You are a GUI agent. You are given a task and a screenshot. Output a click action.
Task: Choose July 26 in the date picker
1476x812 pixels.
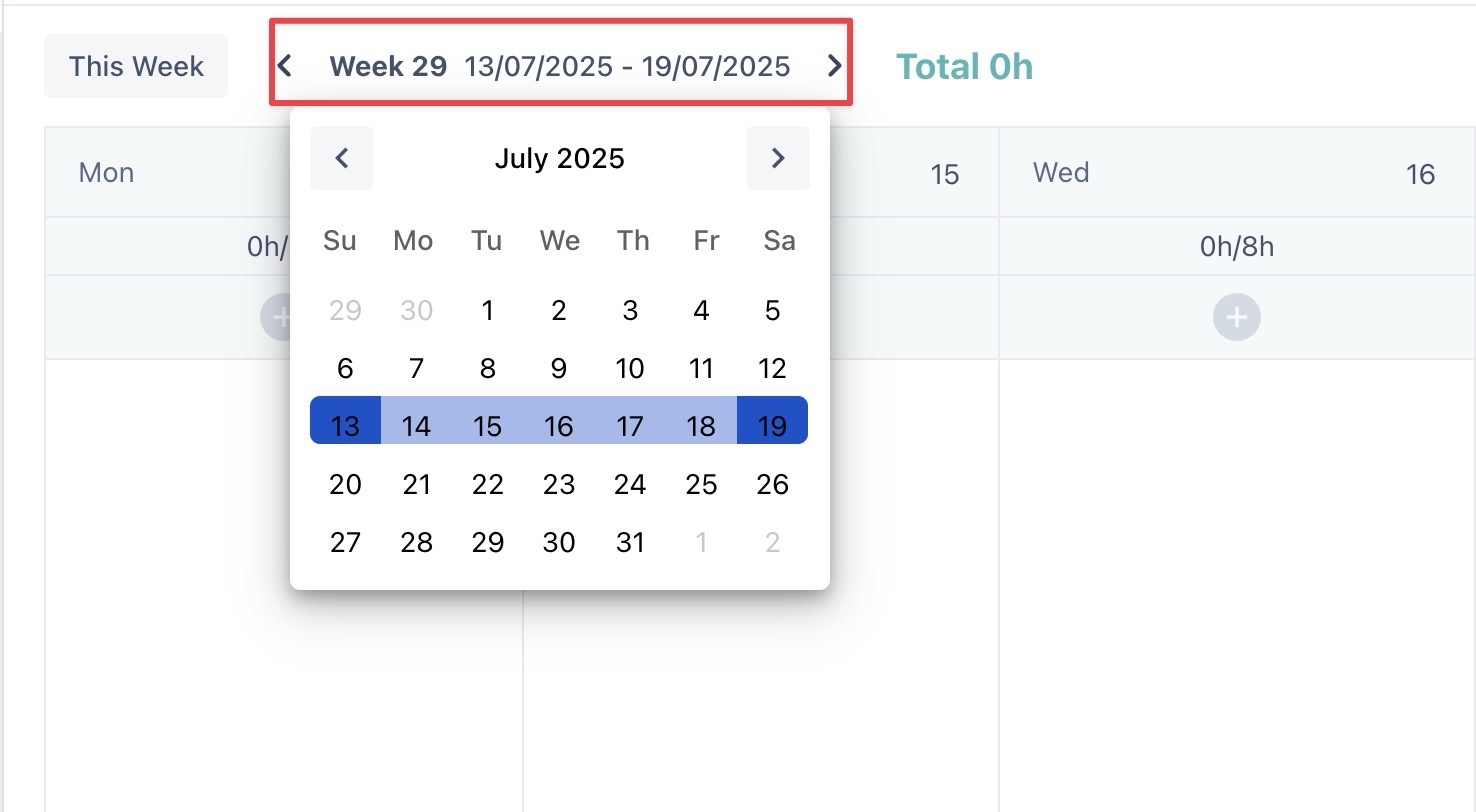772,485
